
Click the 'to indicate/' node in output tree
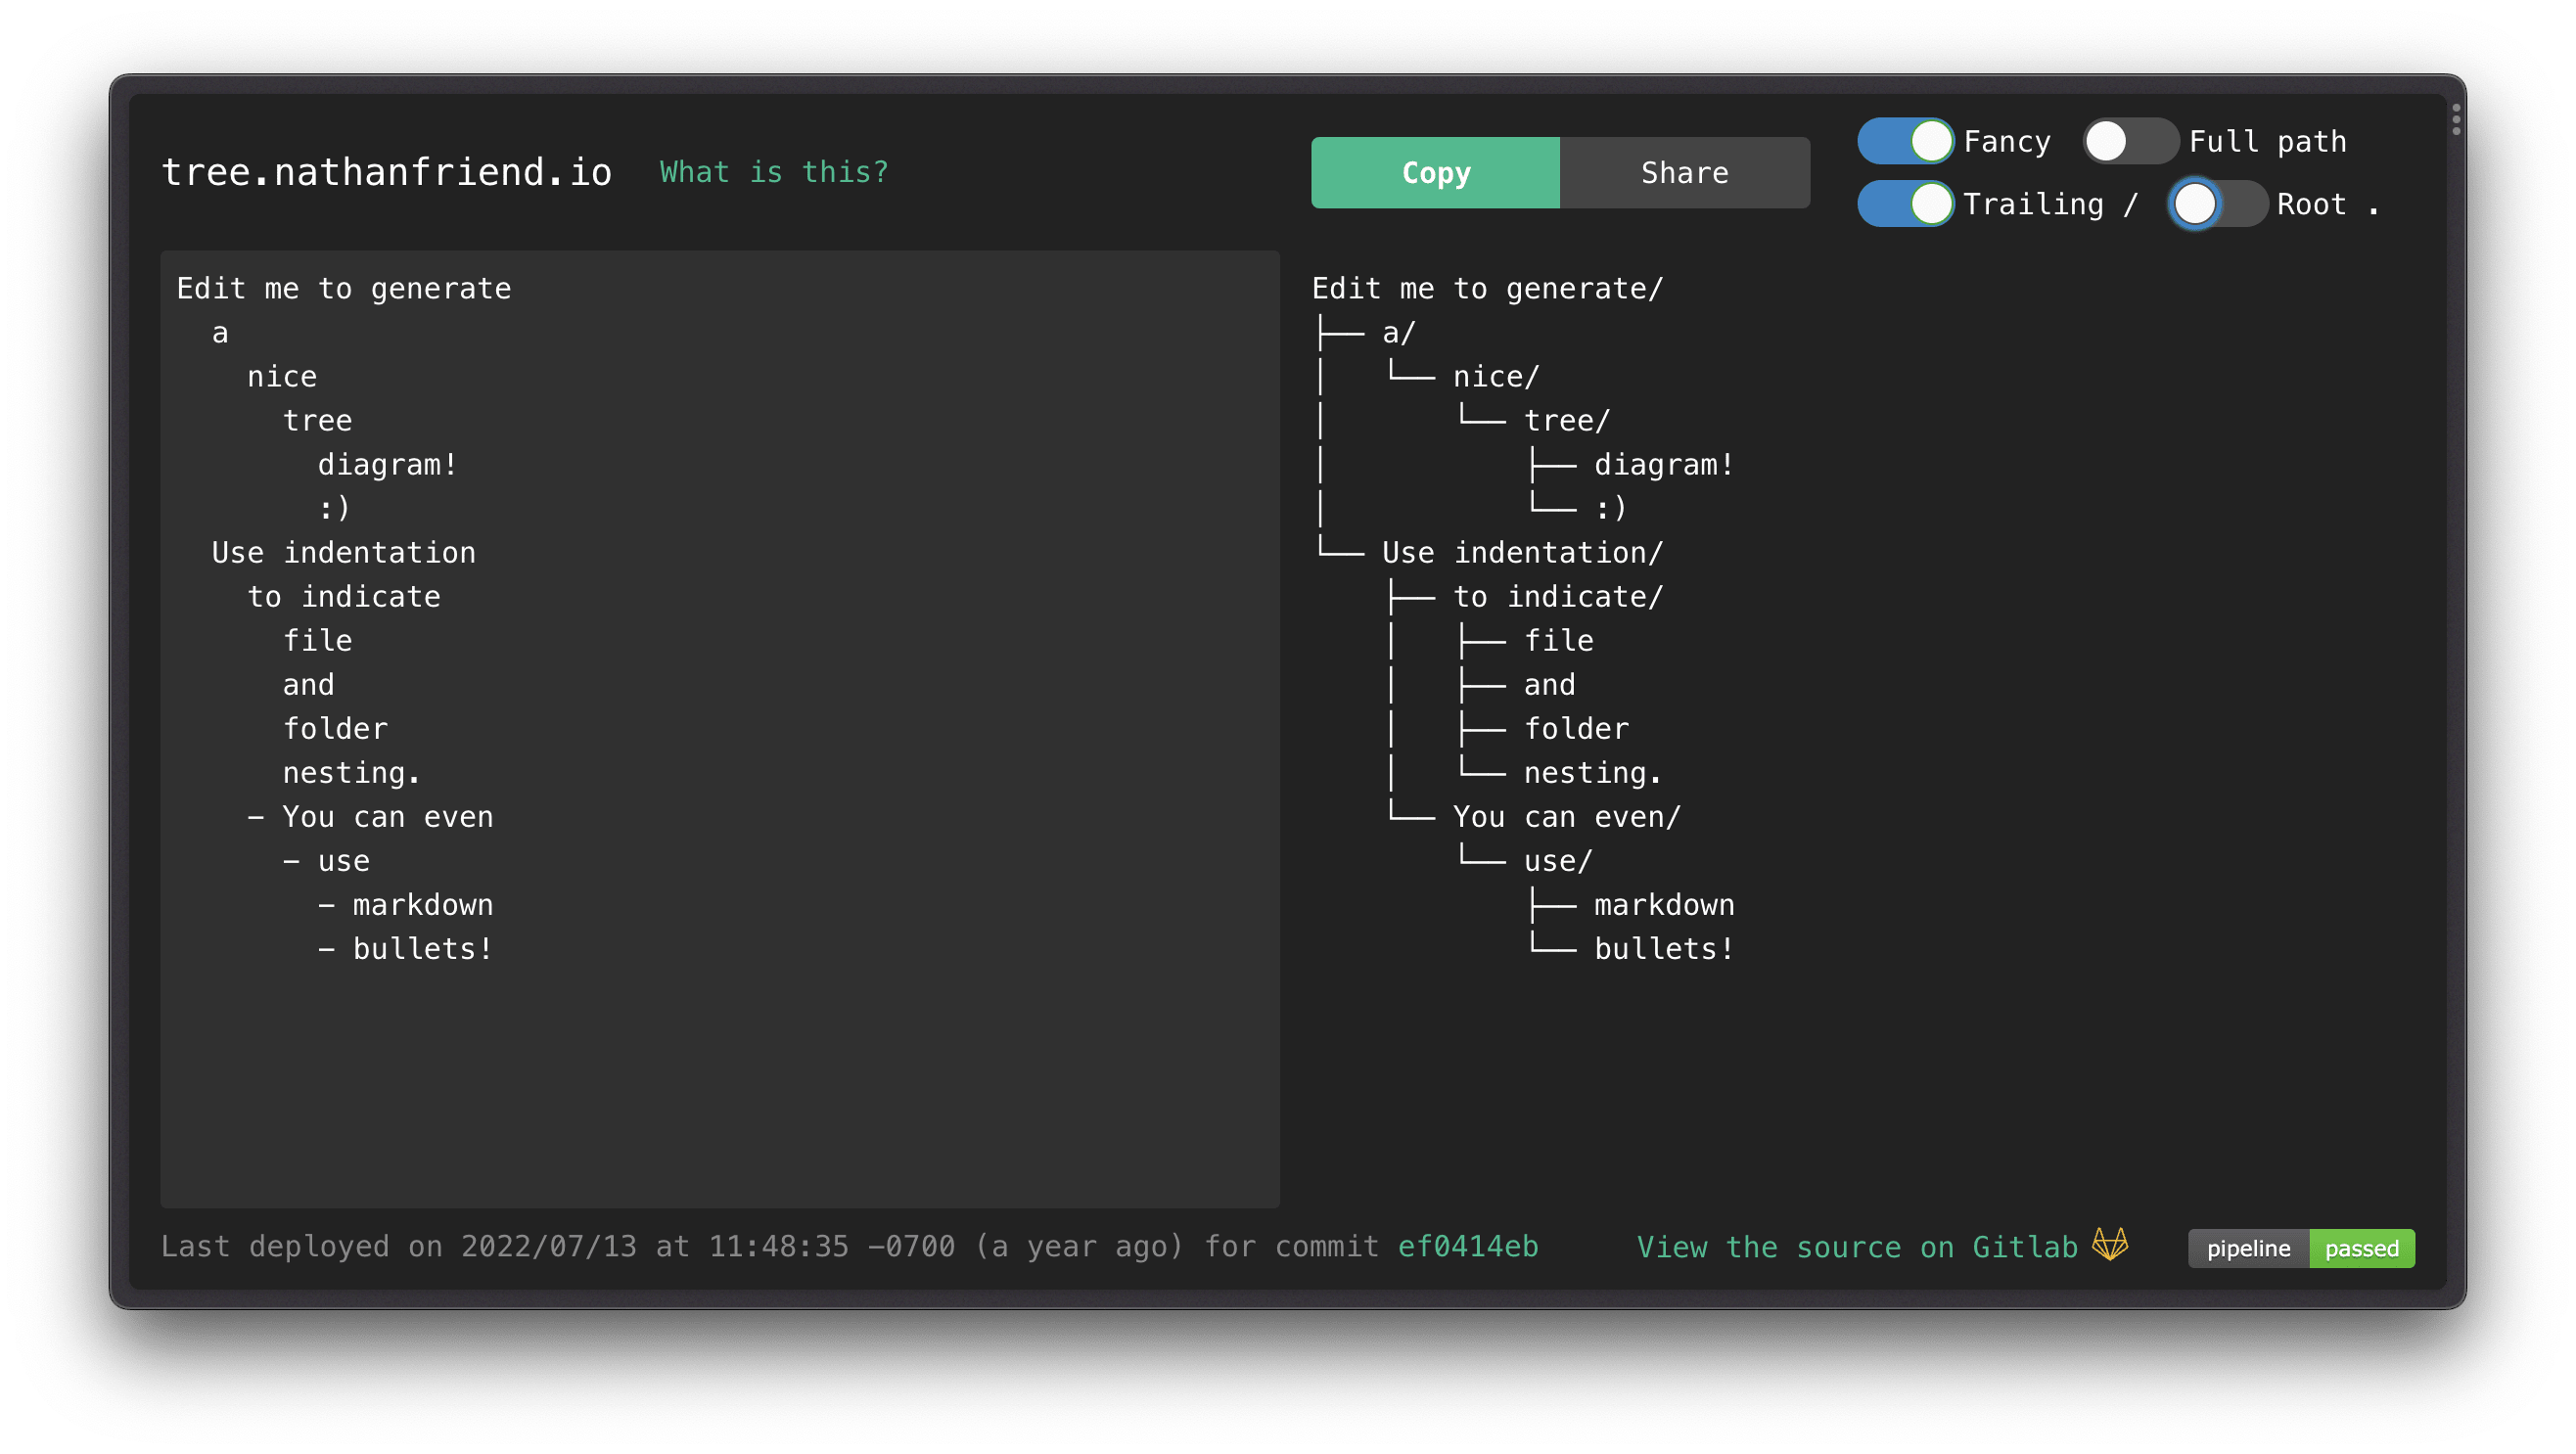click(1557, 597)
